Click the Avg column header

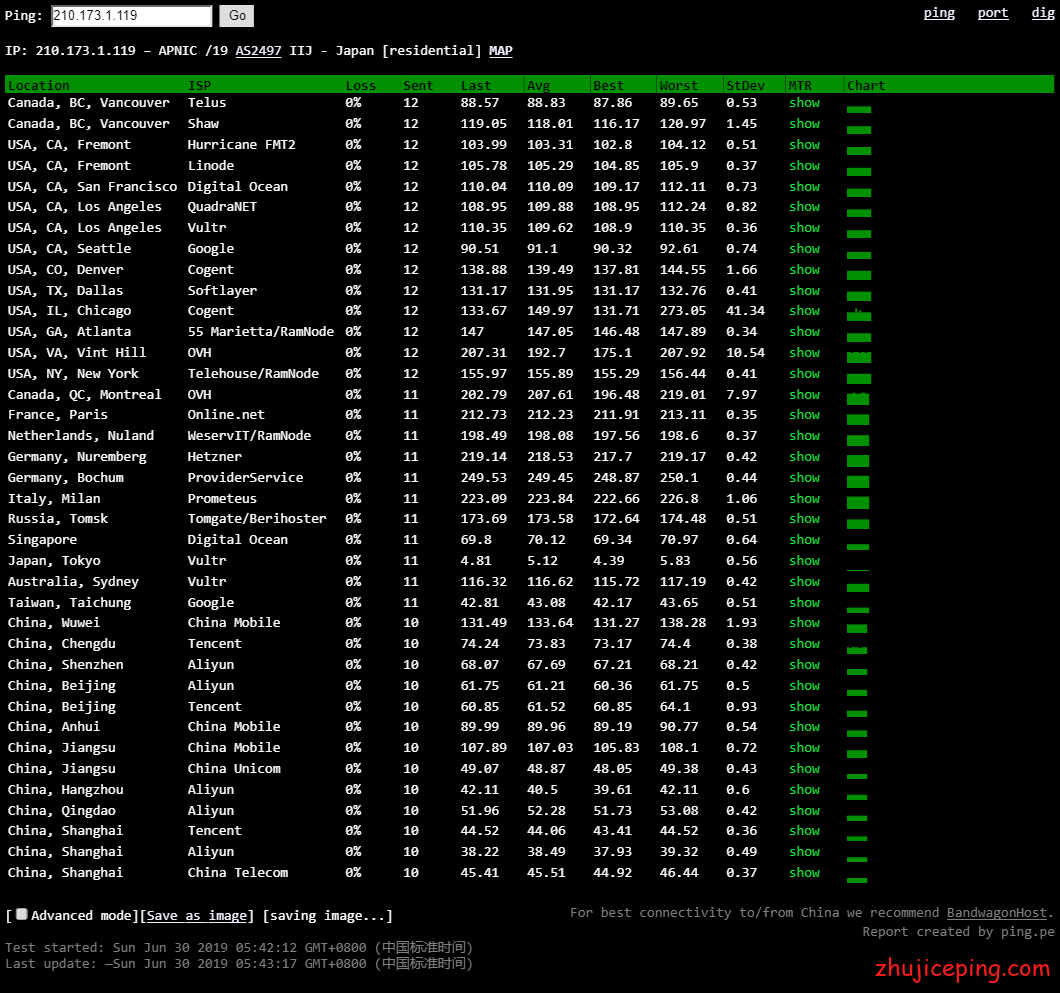pos(539,85)
